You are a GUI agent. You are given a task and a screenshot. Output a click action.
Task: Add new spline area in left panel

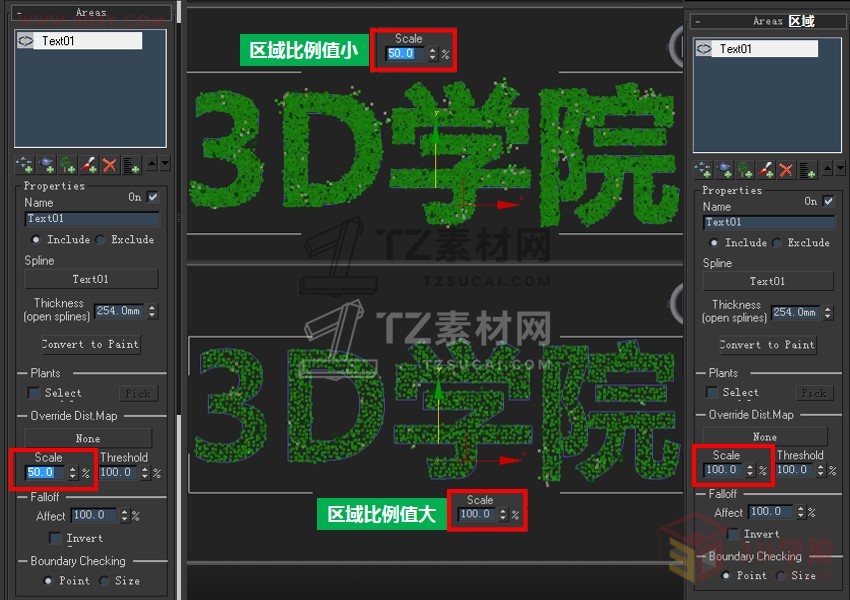pos(25,164)
